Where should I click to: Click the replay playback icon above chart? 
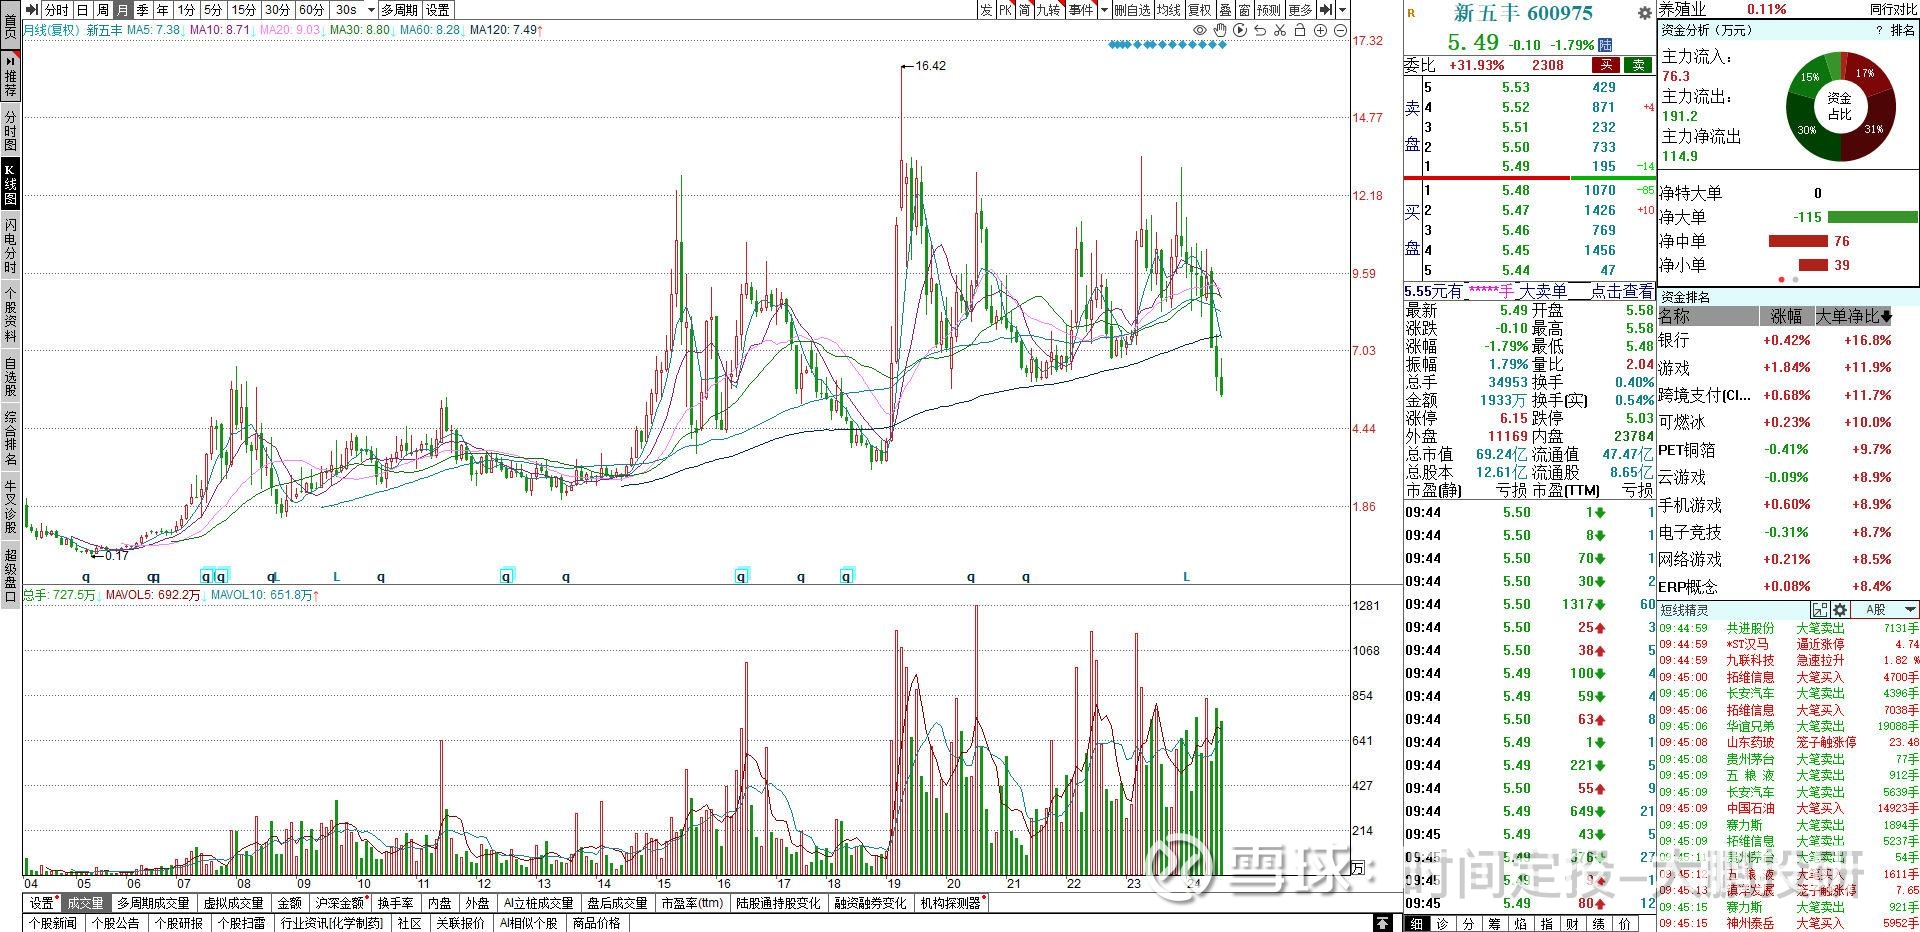1240,31
